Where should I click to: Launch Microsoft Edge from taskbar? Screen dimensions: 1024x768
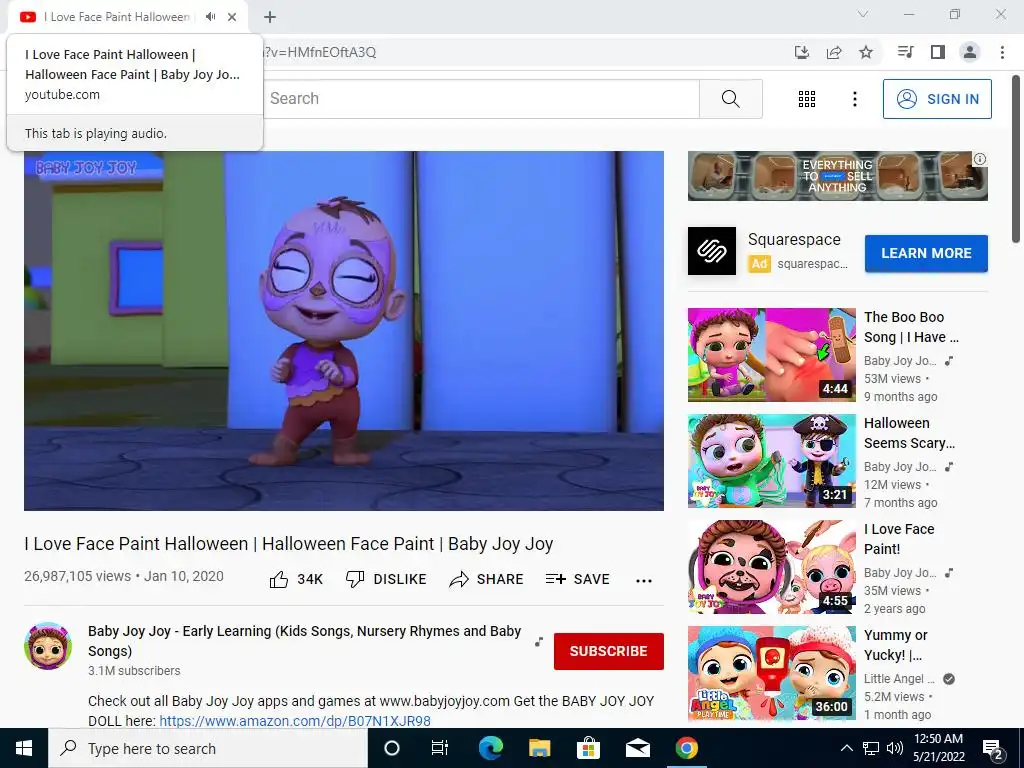click(490, 748)
